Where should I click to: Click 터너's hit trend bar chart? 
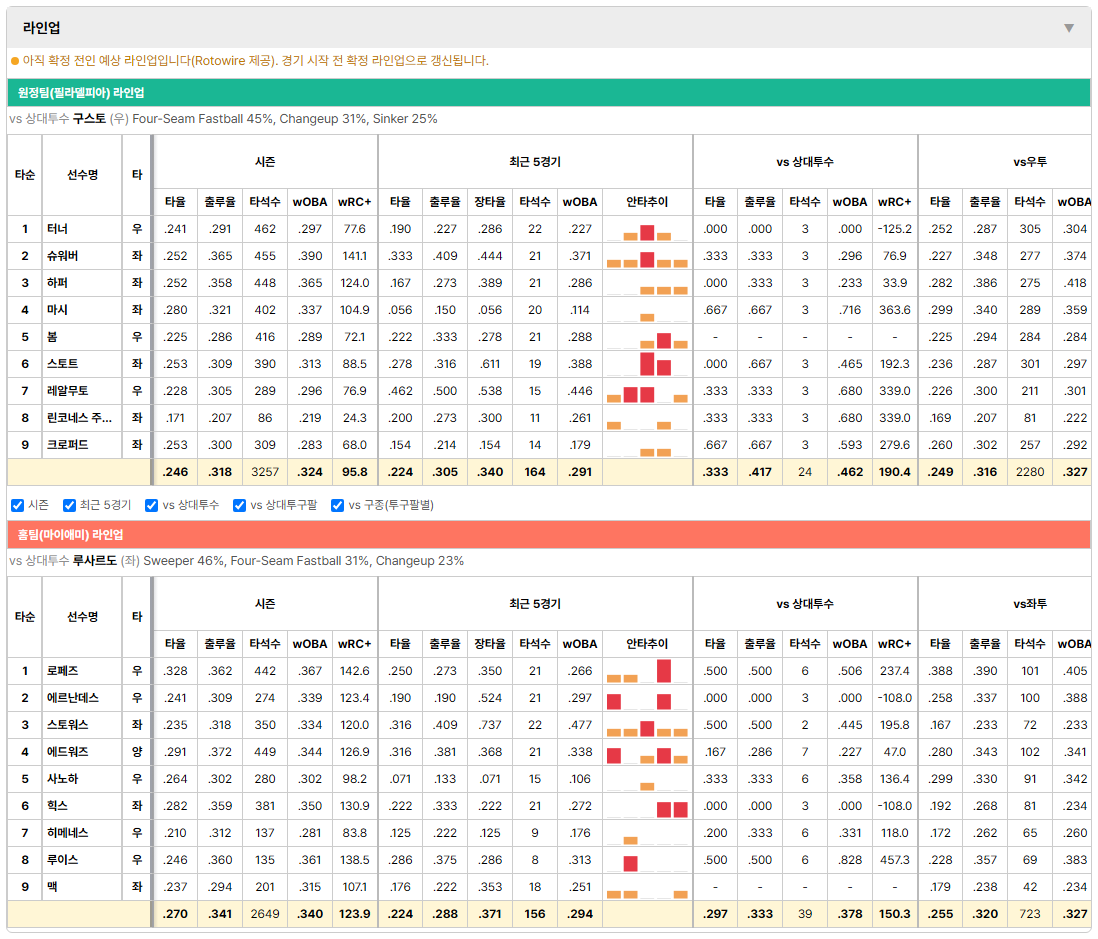coord(647,230)
